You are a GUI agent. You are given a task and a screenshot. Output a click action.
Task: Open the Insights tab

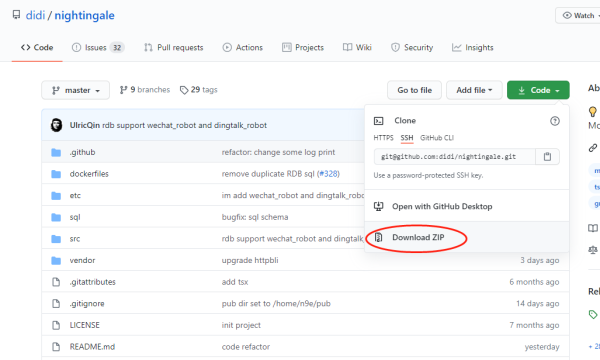(473, 47)
